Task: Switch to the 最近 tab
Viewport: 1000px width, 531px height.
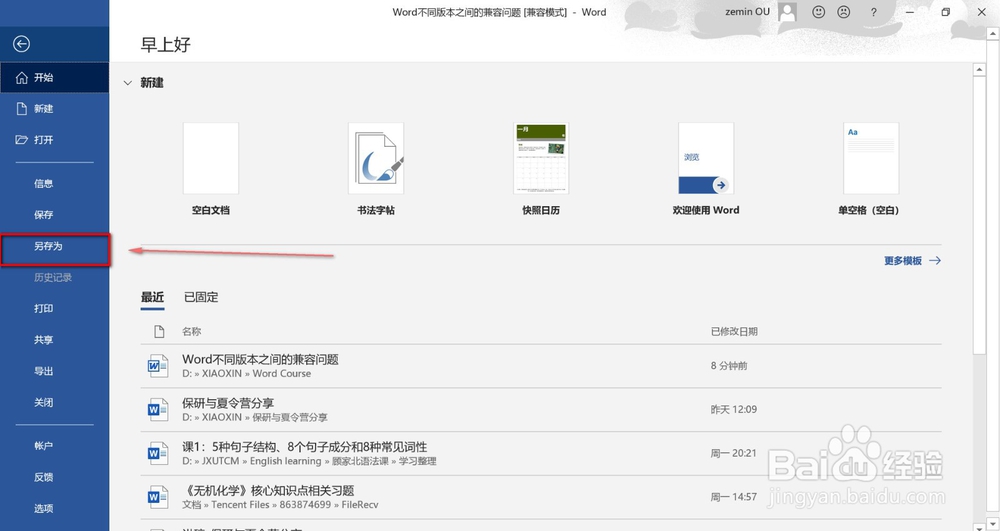Action: click(152, 297)
